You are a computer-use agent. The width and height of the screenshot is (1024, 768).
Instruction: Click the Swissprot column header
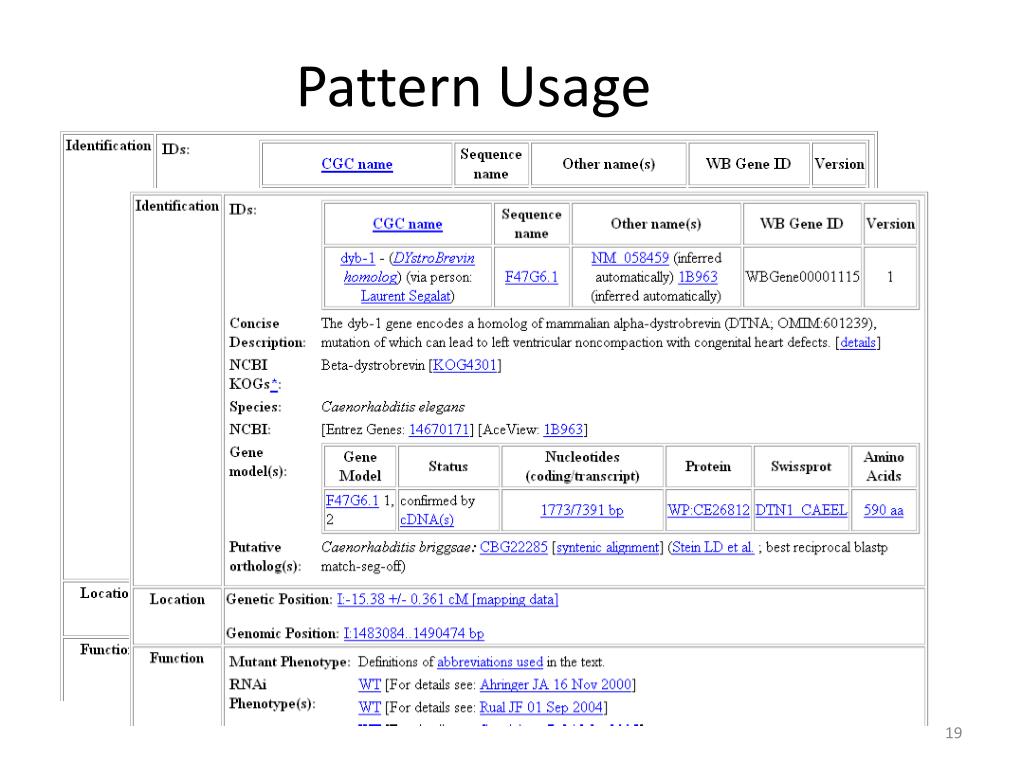pyautogui.click(x=801, y=466)
